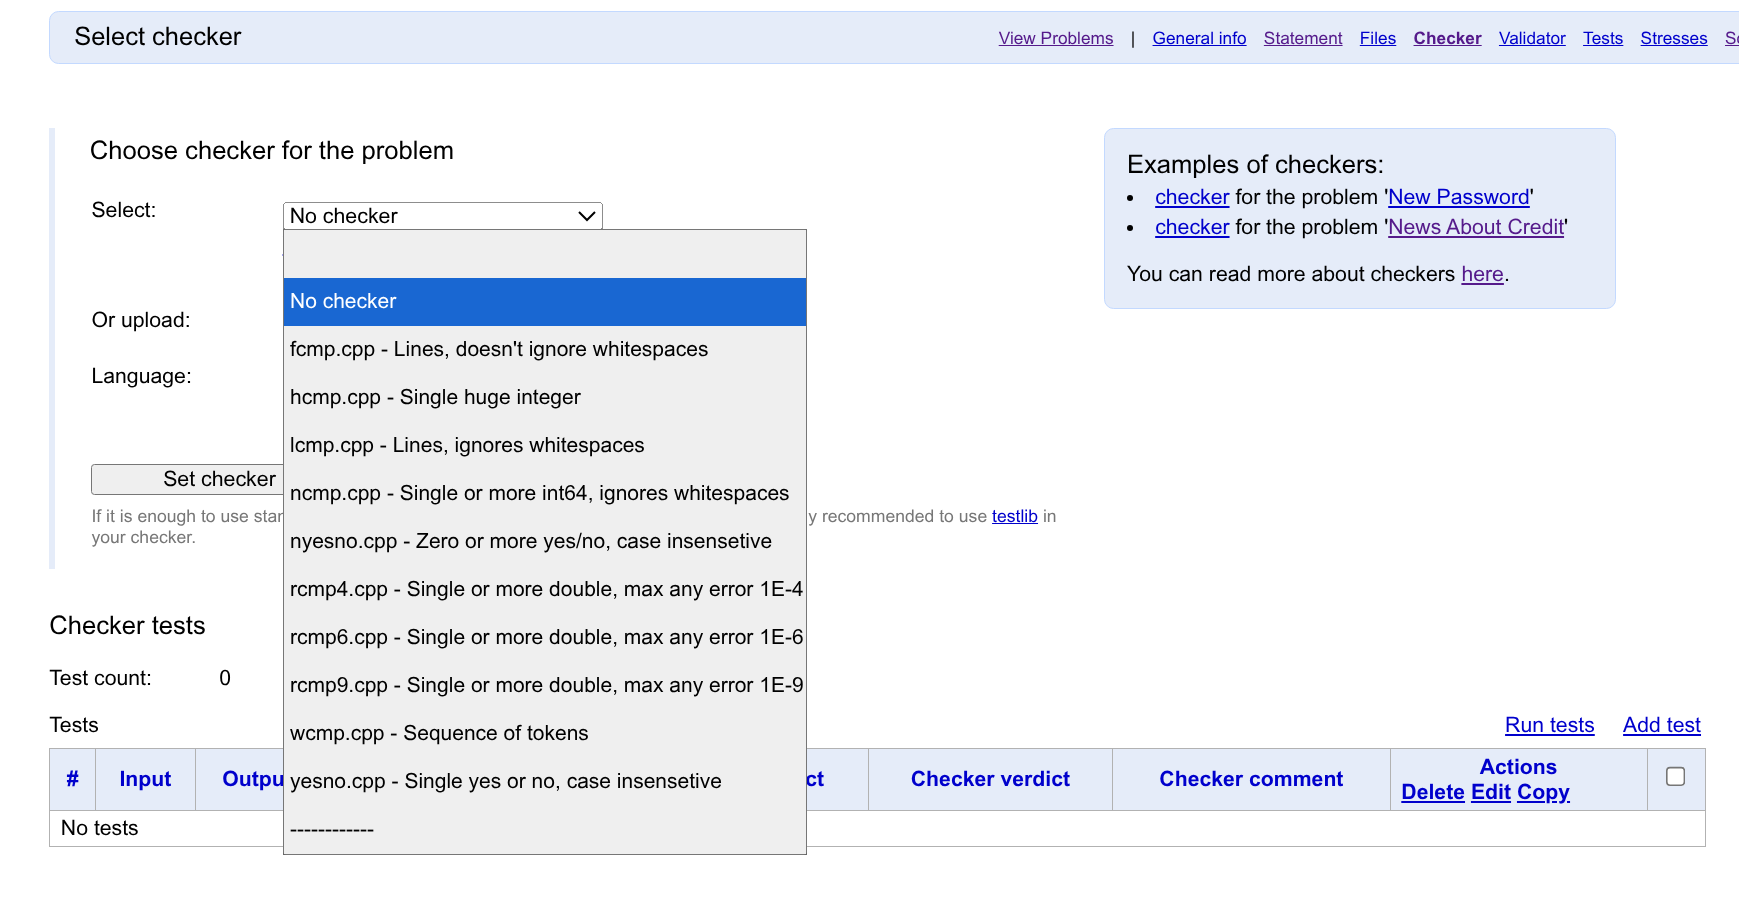Click the Run tests link
The height and width of the screenshot is (898, 1739).
click(x=1549, y=725)
